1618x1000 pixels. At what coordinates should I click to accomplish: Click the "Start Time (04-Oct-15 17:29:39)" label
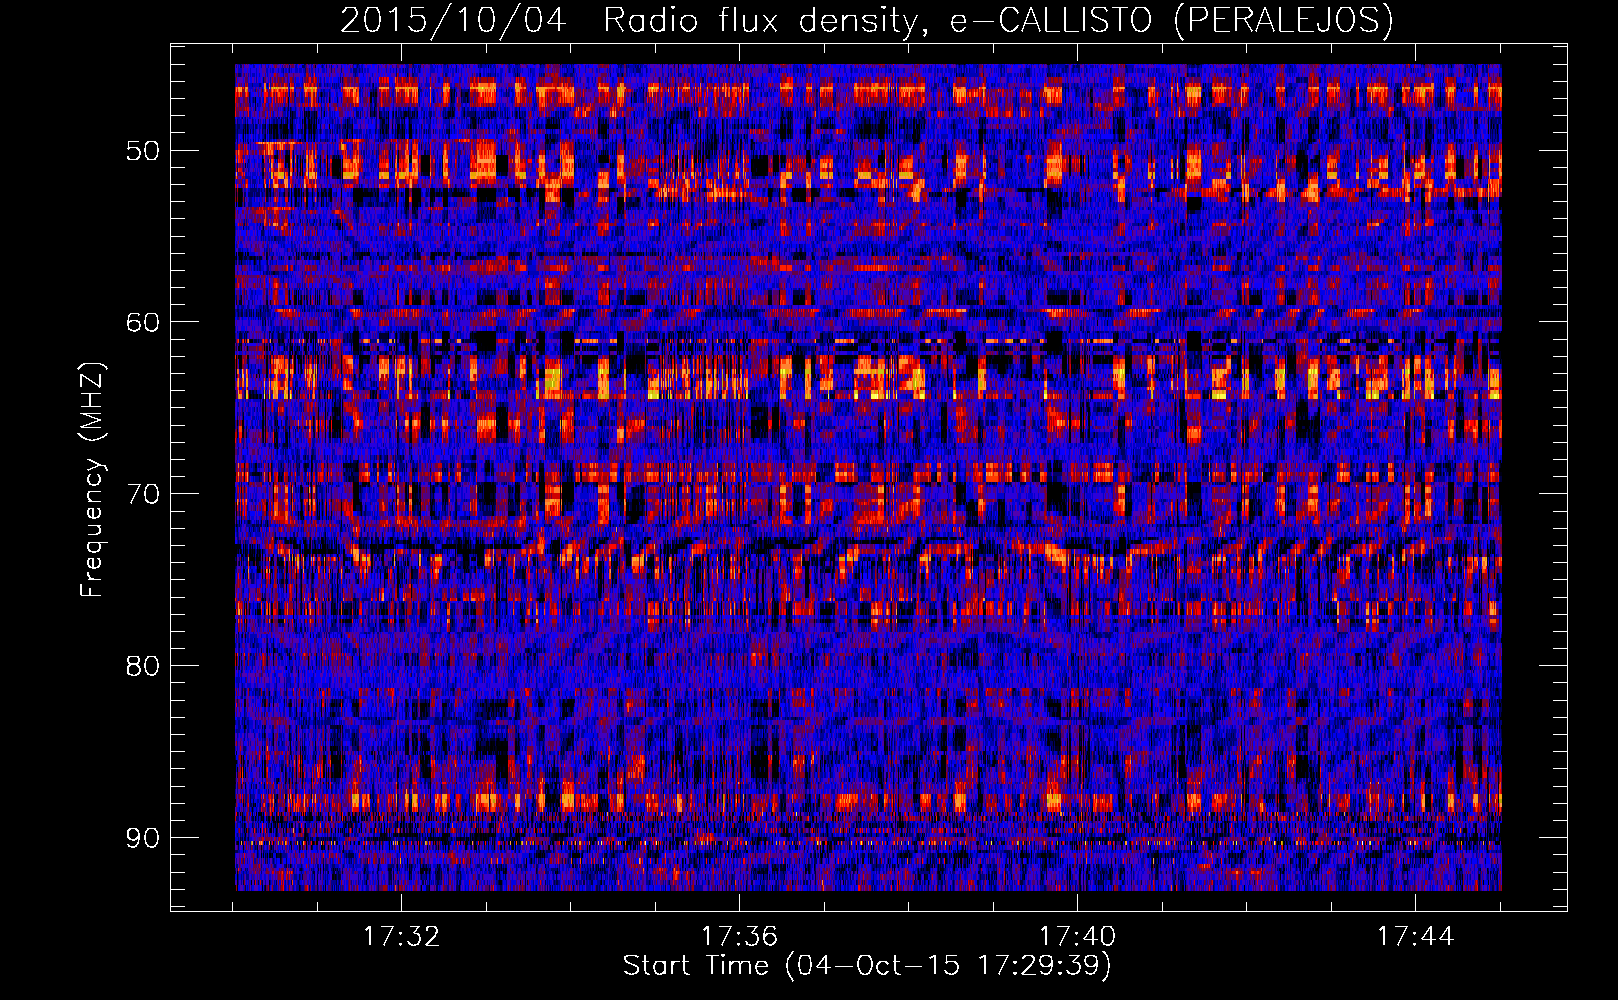[x=867, y=966]
